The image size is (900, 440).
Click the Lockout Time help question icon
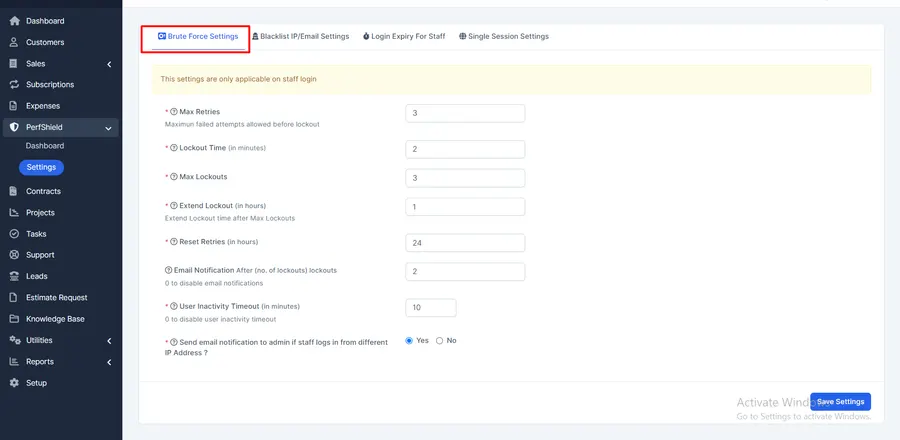point(174,148)
